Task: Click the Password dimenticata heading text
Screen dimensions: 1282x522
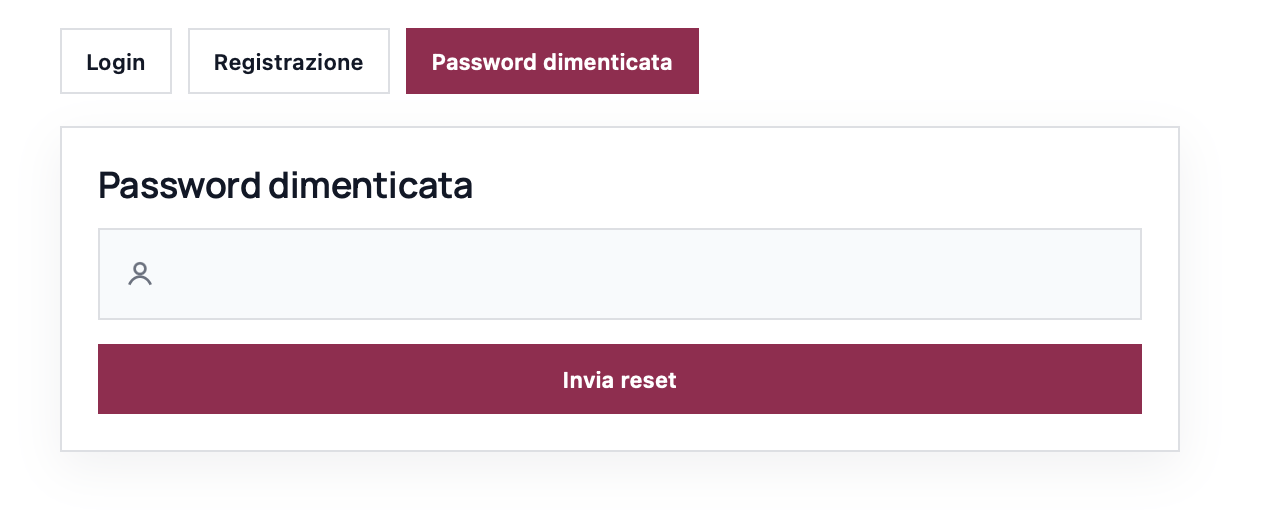Action: click(x=285, y=186)
